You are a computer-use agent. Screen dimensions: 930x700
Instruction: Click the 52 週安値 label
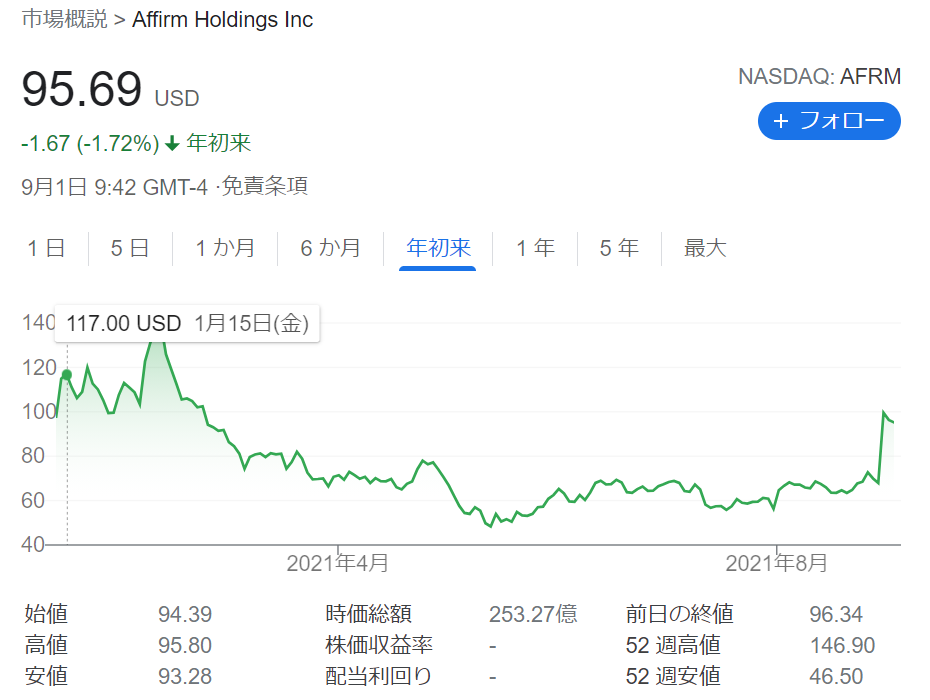coord(673,676)
